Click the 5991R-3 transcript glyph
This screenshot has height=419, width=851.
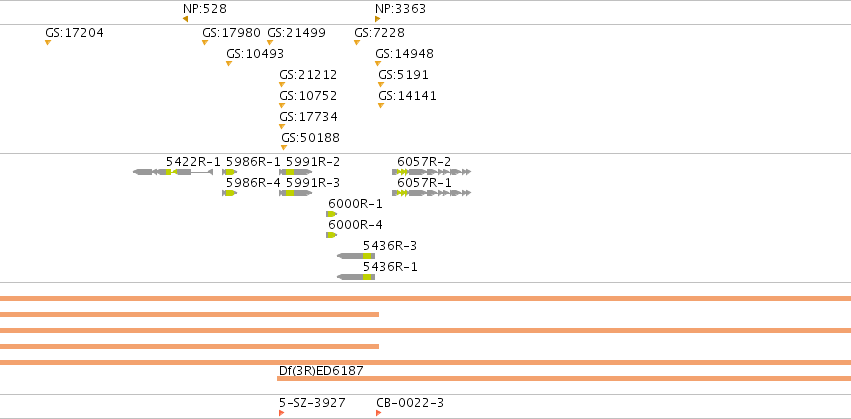pos(296,193)
